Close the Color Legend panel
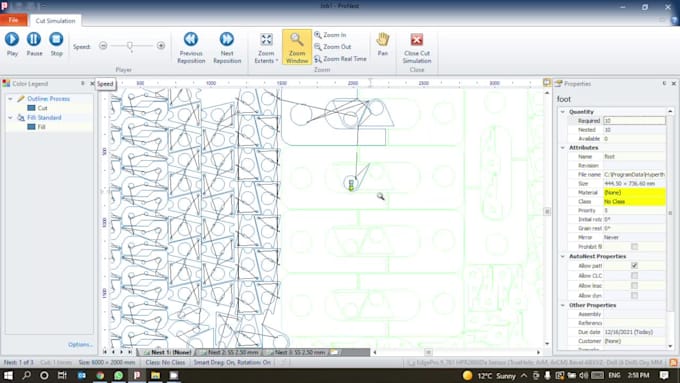Image resolution: width=680 pixels, height=383 pixels. pyautogui.click(x=92, y=83)
